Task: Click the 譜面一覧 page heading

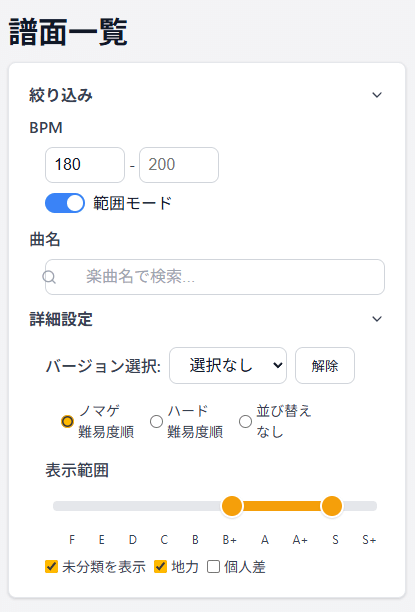Action: 68,32
